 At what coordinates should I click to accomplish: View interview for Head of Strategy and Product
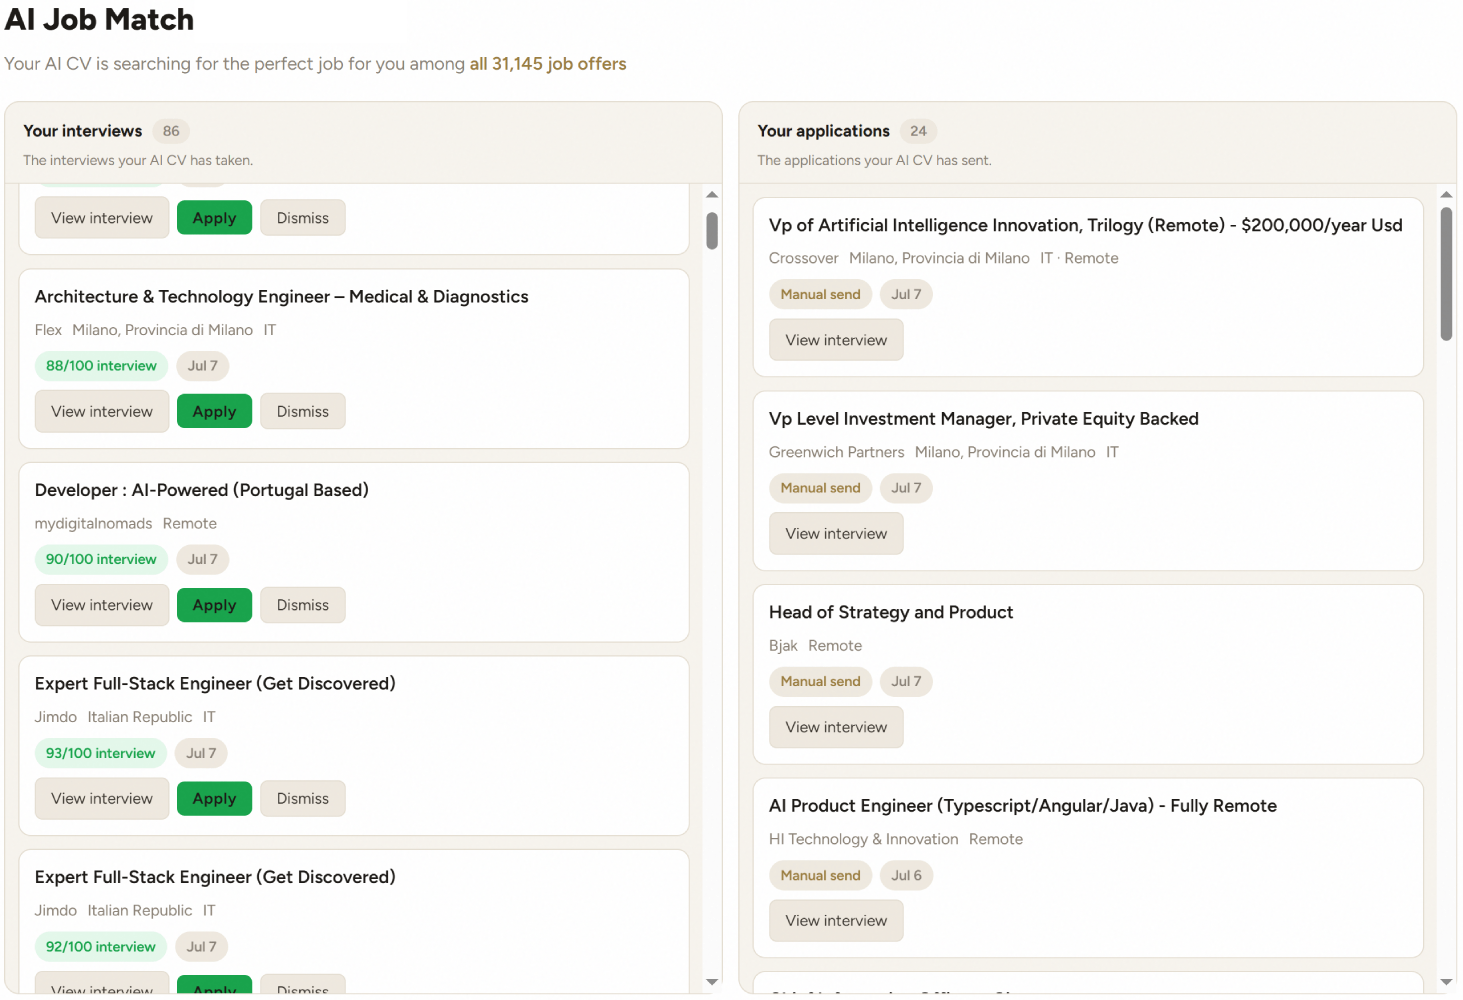pyautogui.click(x=836, y=727)
